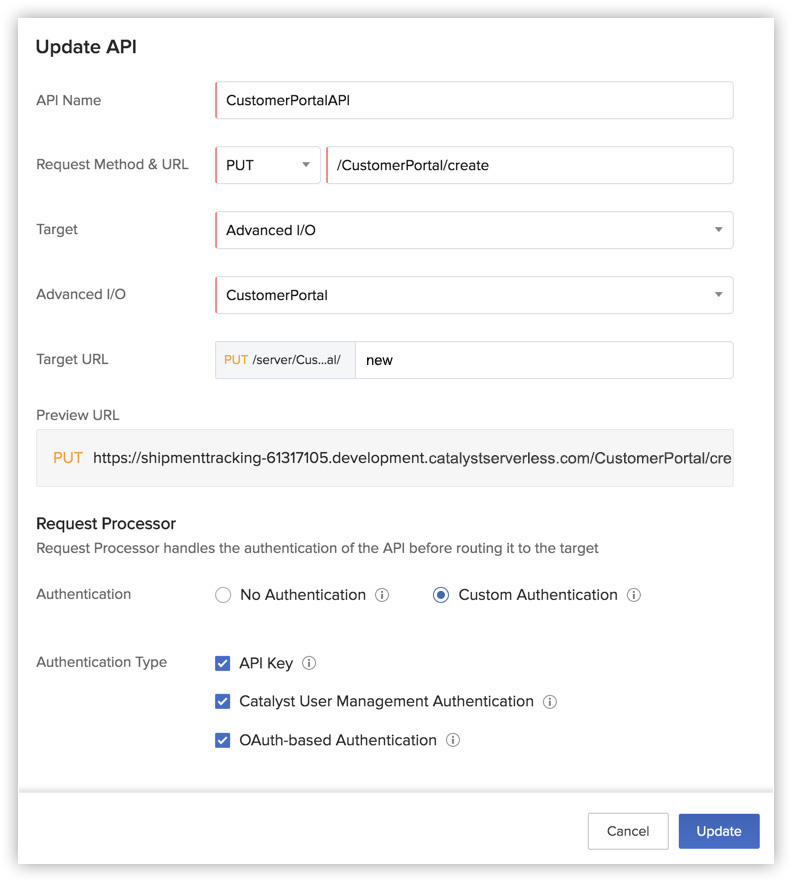This screenshot has height=882, width=792.
Task: Select the No Authentication radio button
Action: tap(223, 595)
